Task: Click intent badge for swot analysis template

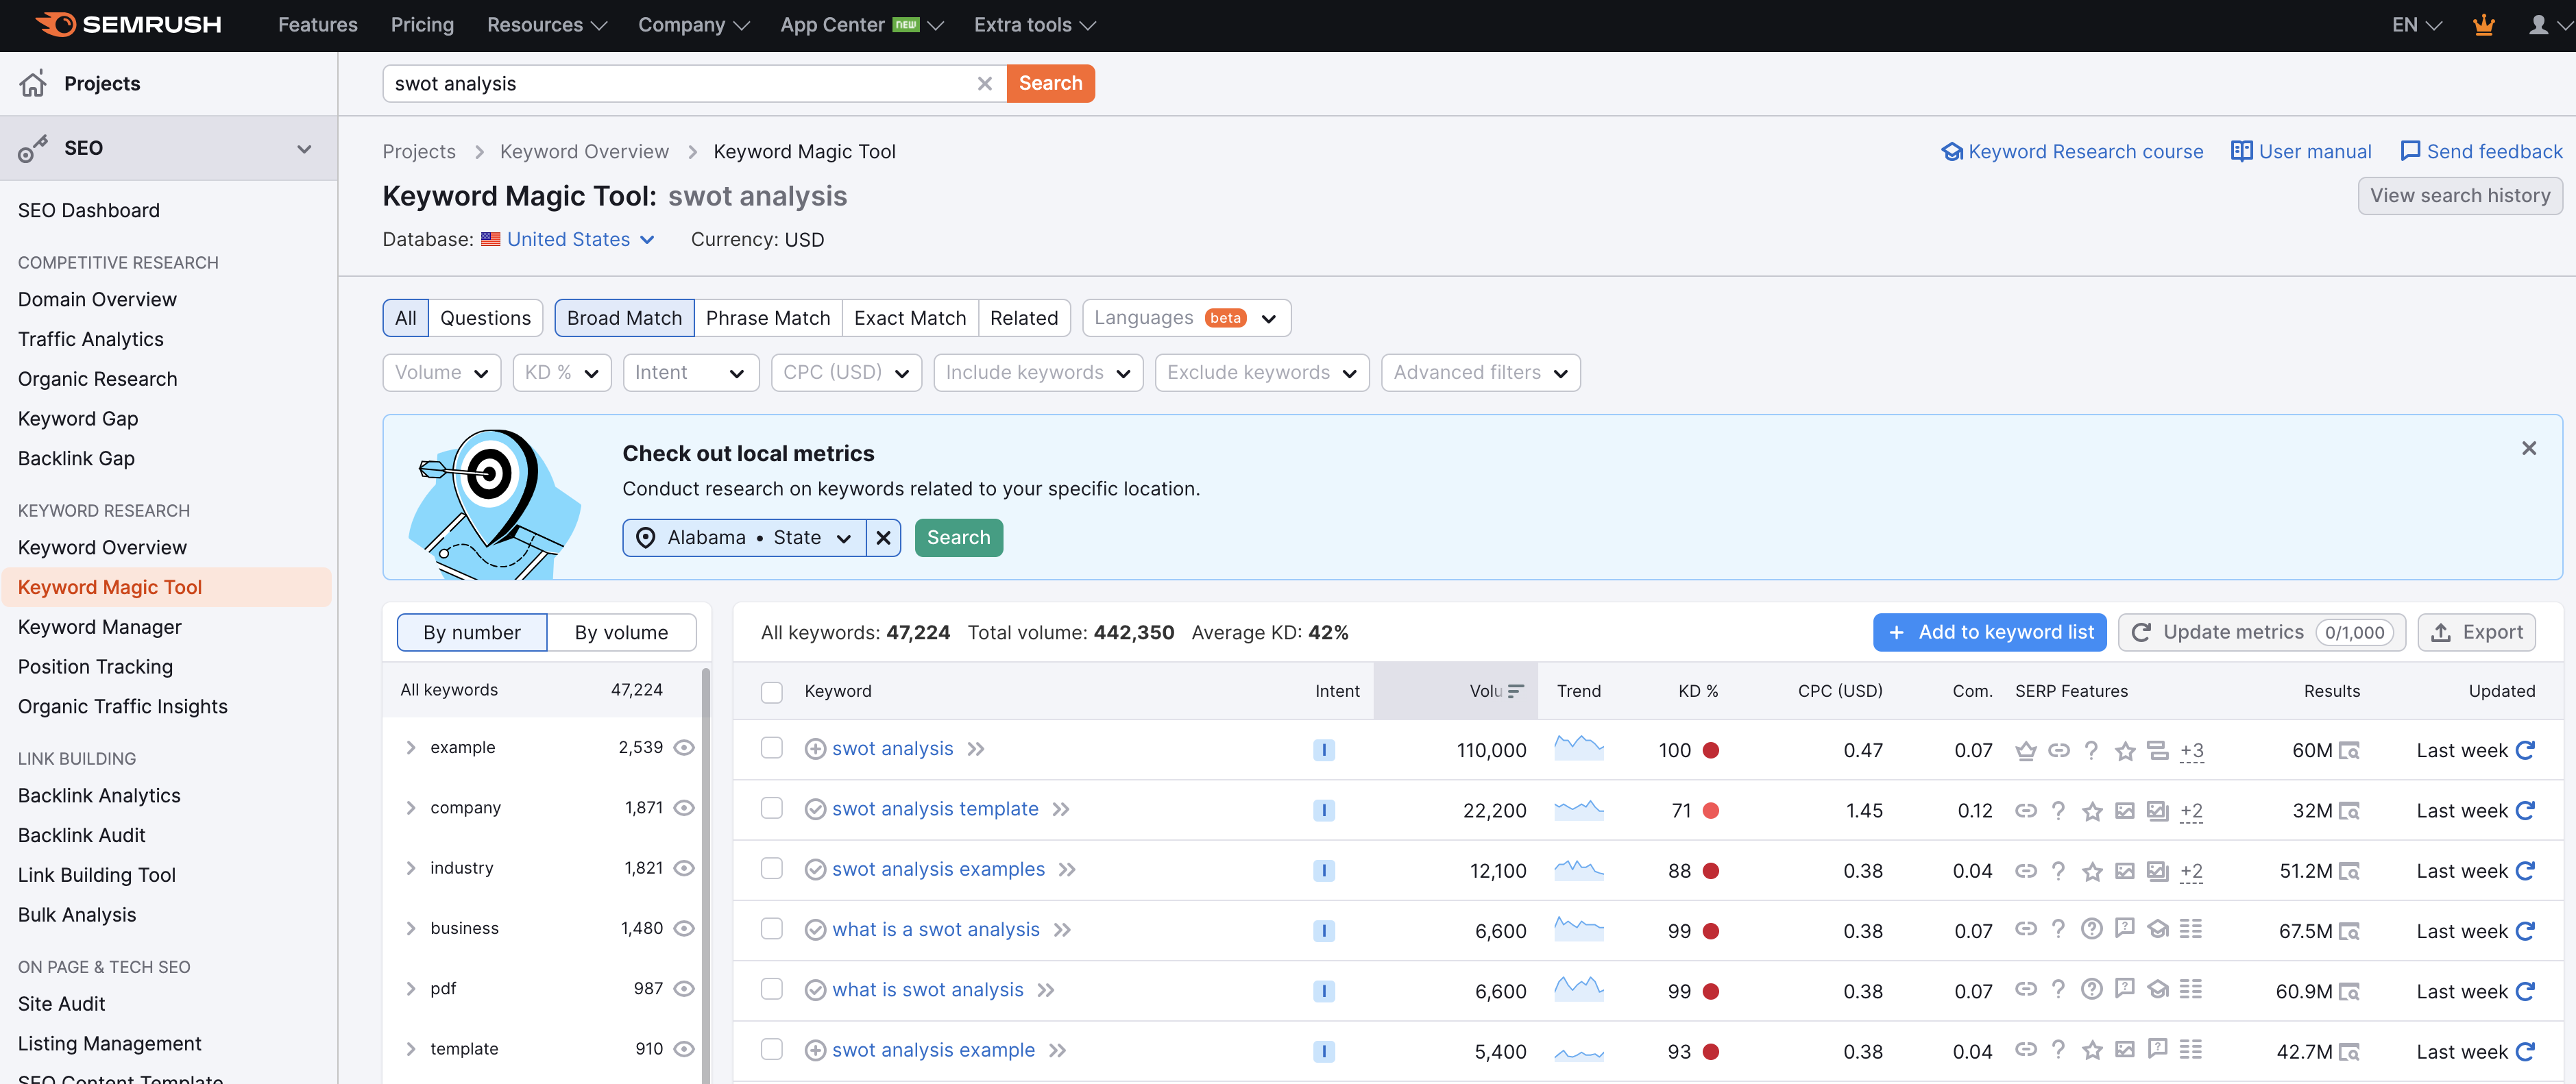Action: pos(1323,810)
